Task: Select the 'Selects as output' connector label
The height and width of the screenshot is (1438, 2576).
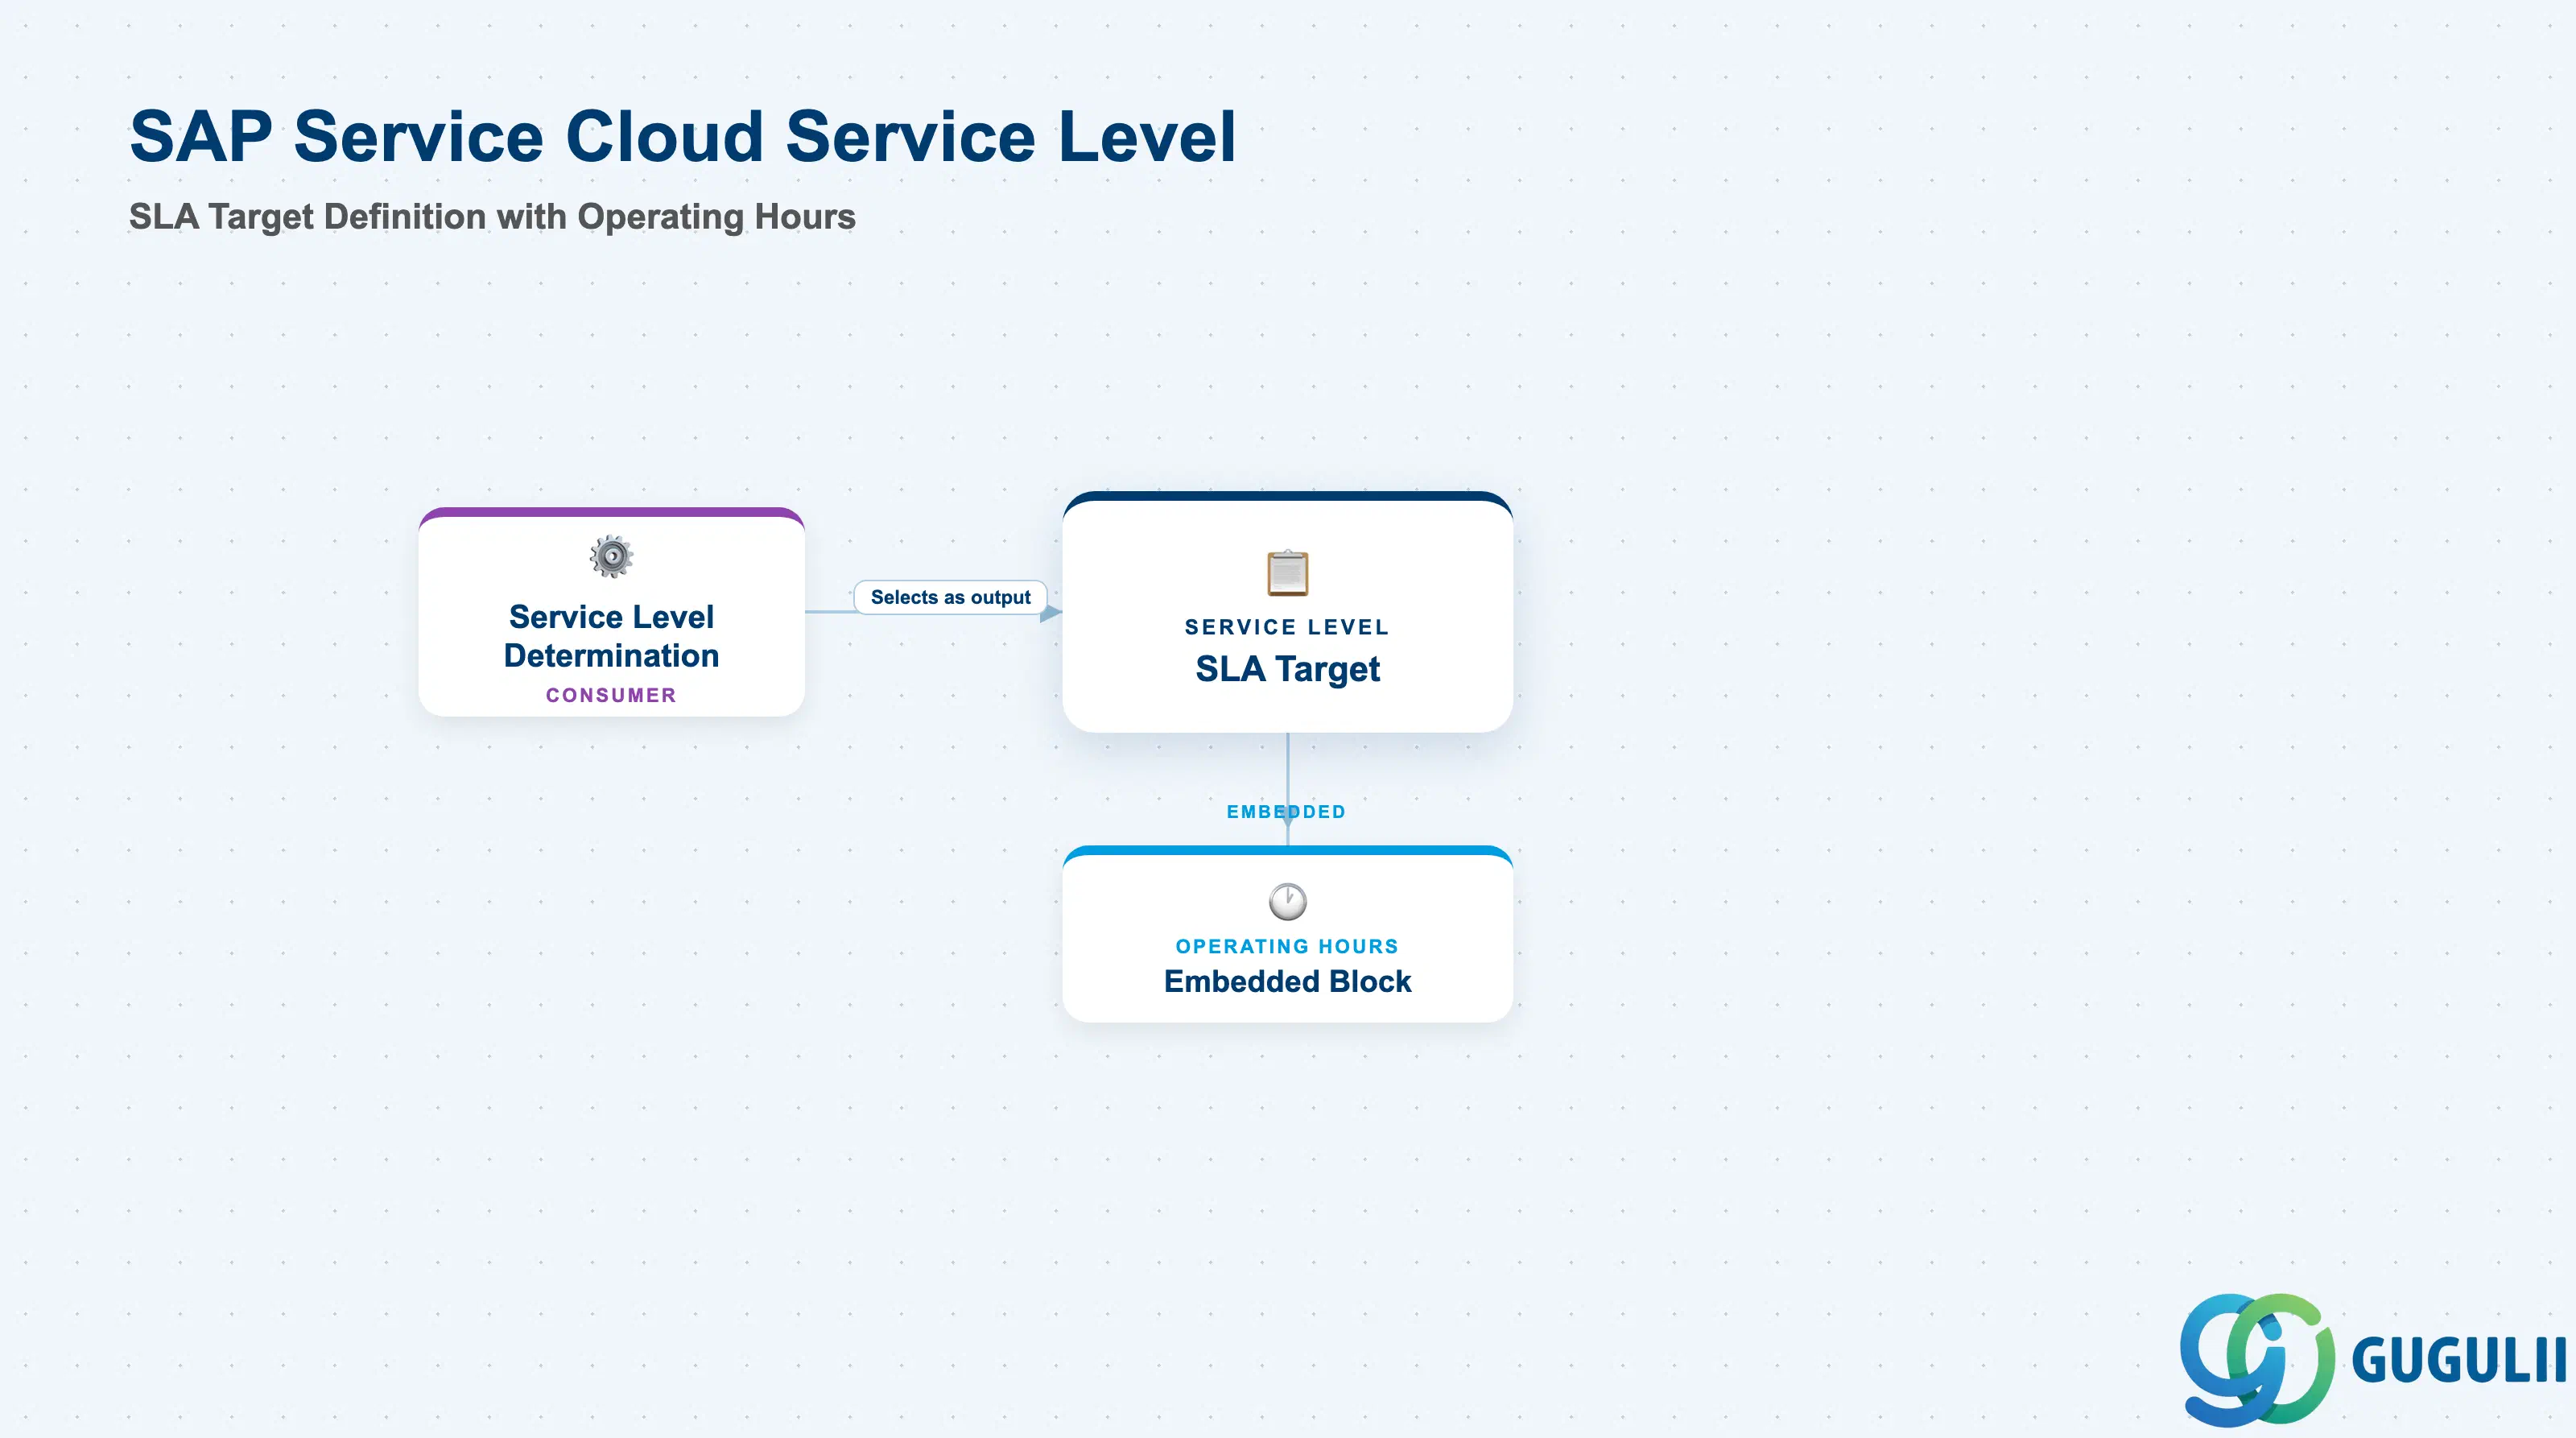Action: (950, 597)
